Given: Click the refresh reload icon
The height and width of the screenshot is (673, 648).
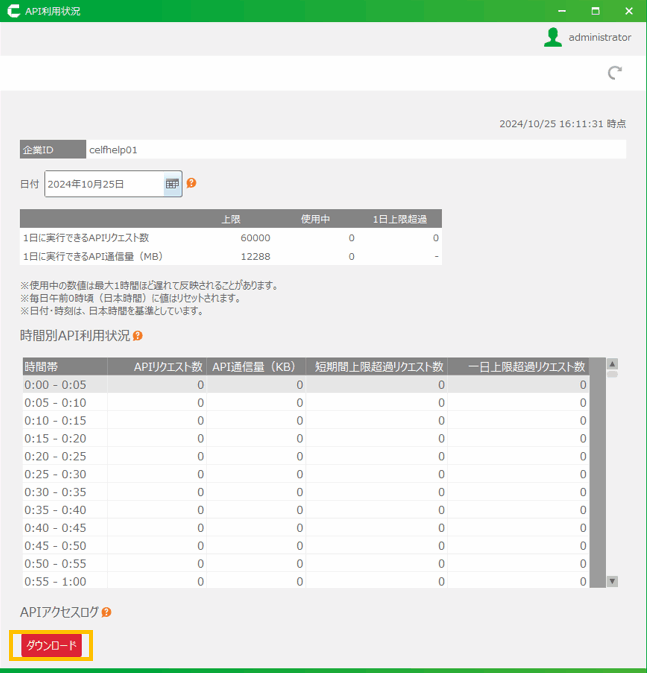Looking at the screenshot, I should click(615, 73).
